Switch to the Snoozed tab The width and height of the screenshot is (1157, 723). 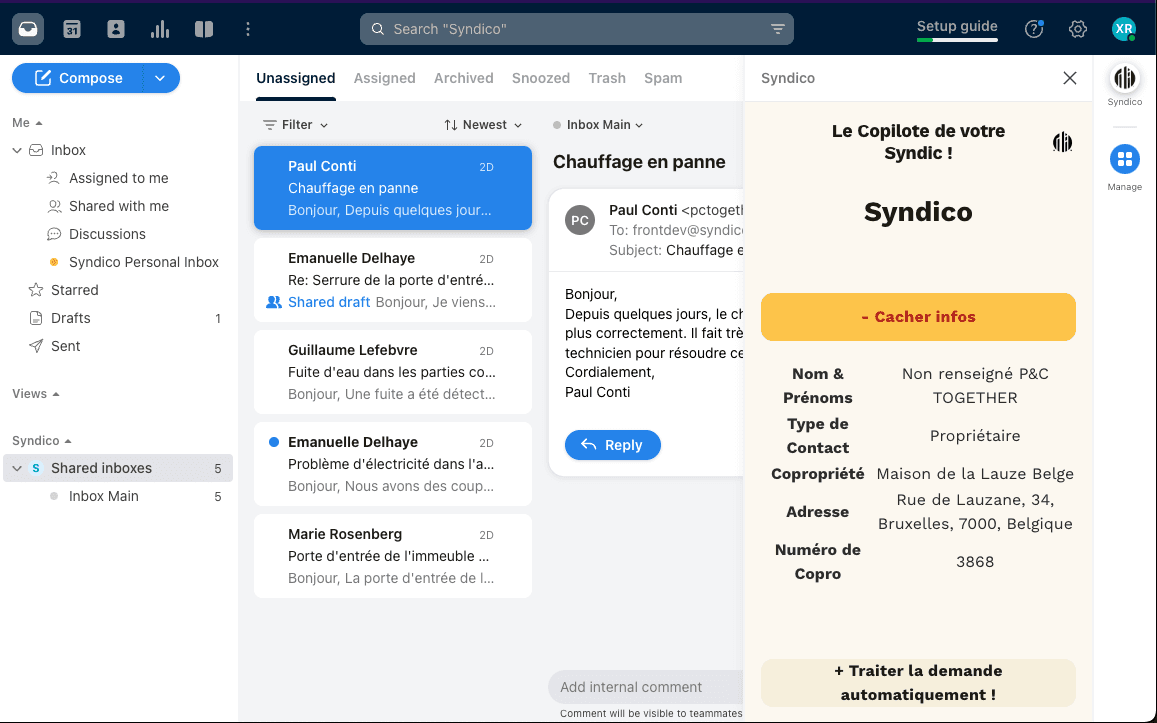(541, 78)
